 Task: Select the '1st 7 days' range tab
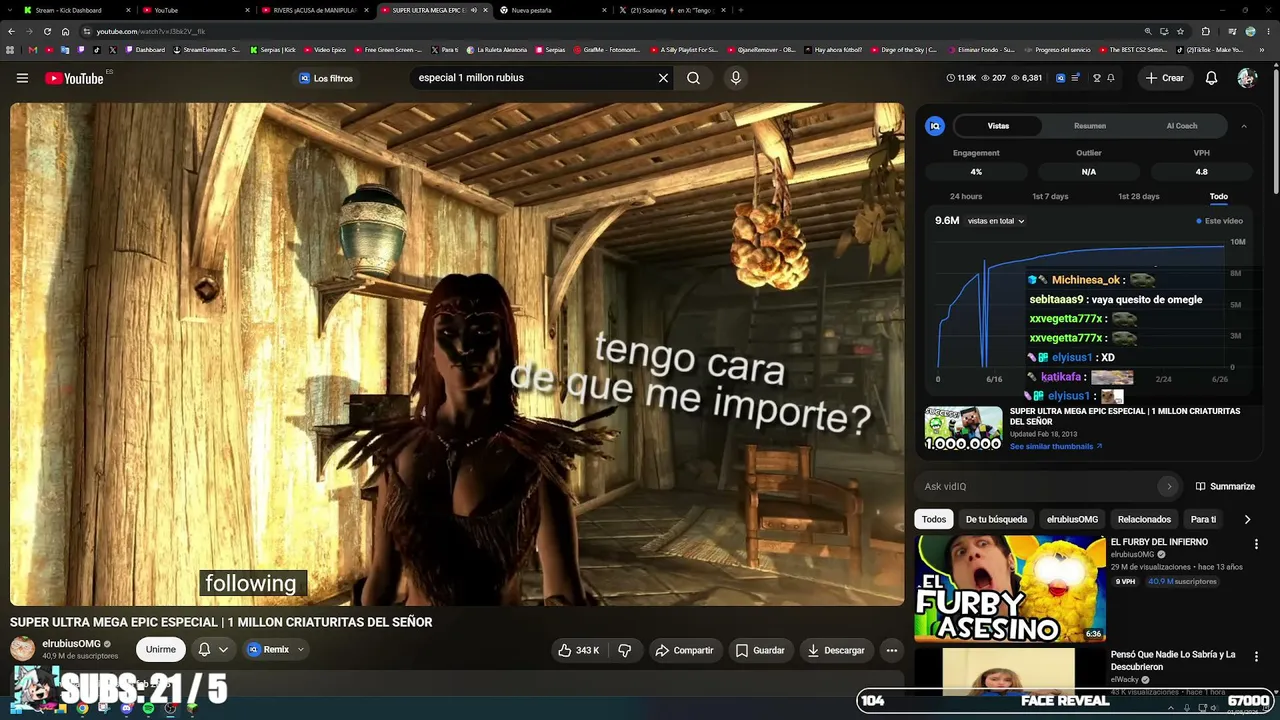click(1050, 196)
